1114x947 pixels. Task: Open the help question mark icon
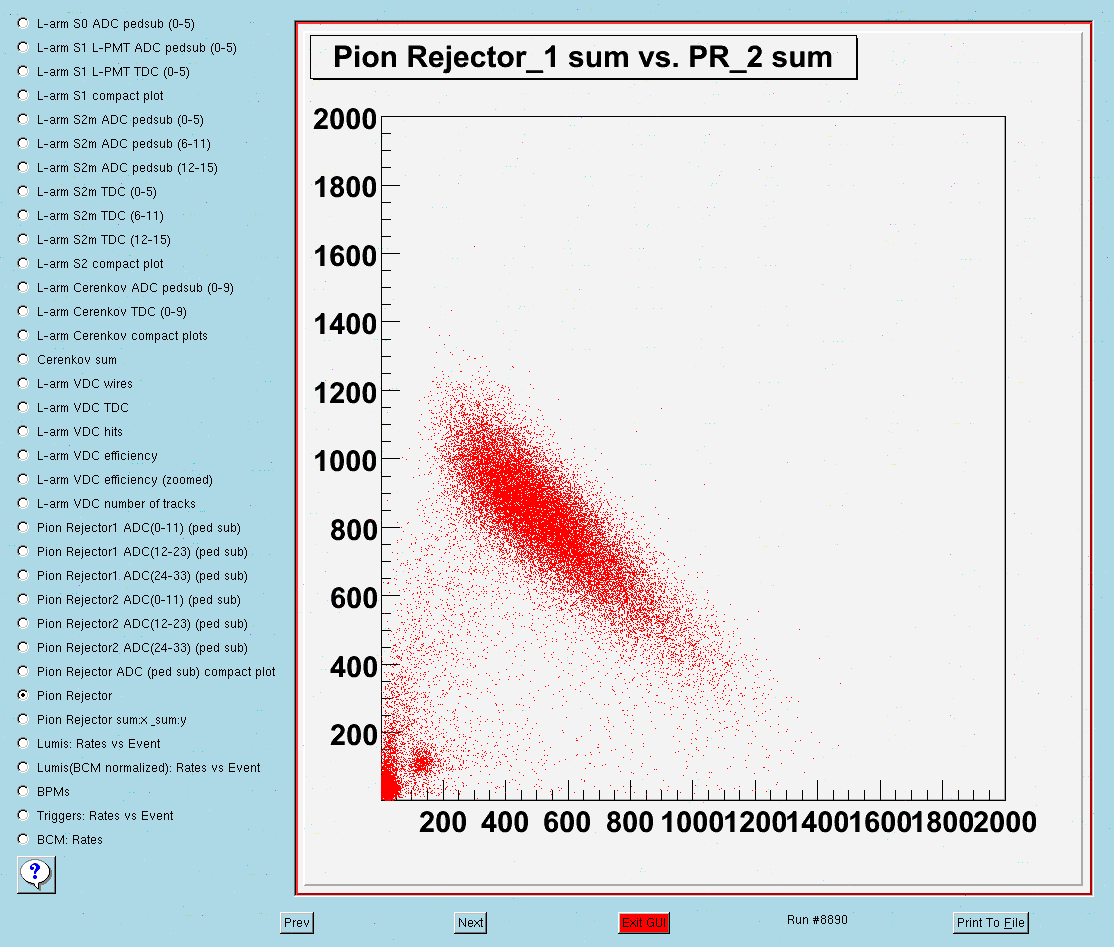[36, 875]
